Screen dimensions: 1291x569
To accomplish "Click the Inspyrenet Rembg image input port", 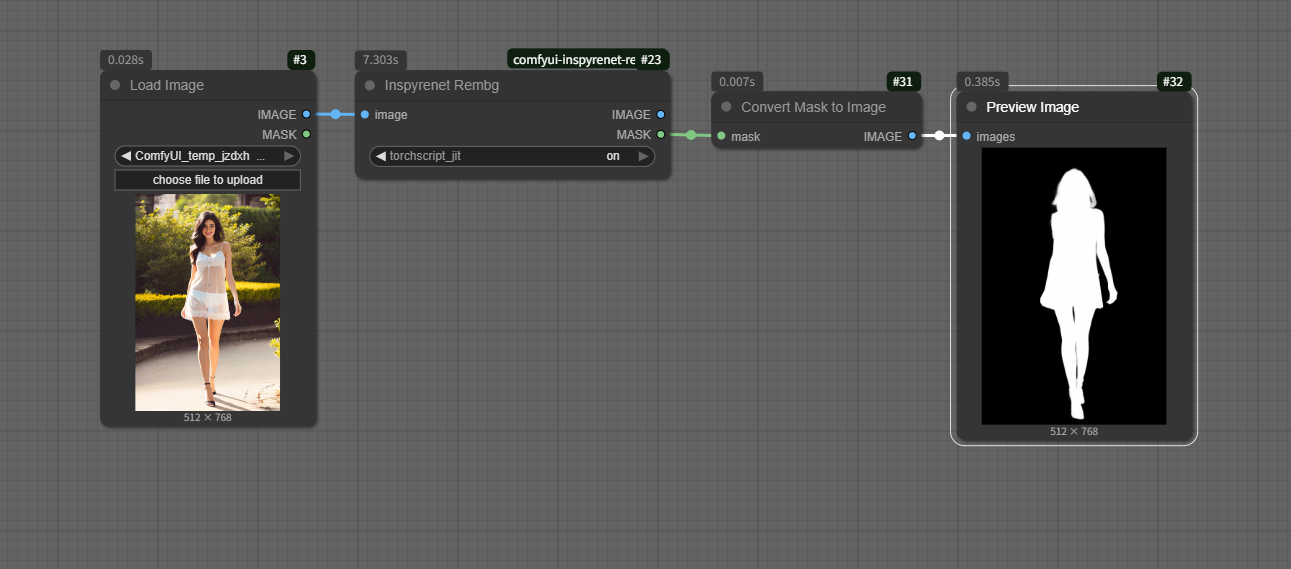I will (365, 115).
